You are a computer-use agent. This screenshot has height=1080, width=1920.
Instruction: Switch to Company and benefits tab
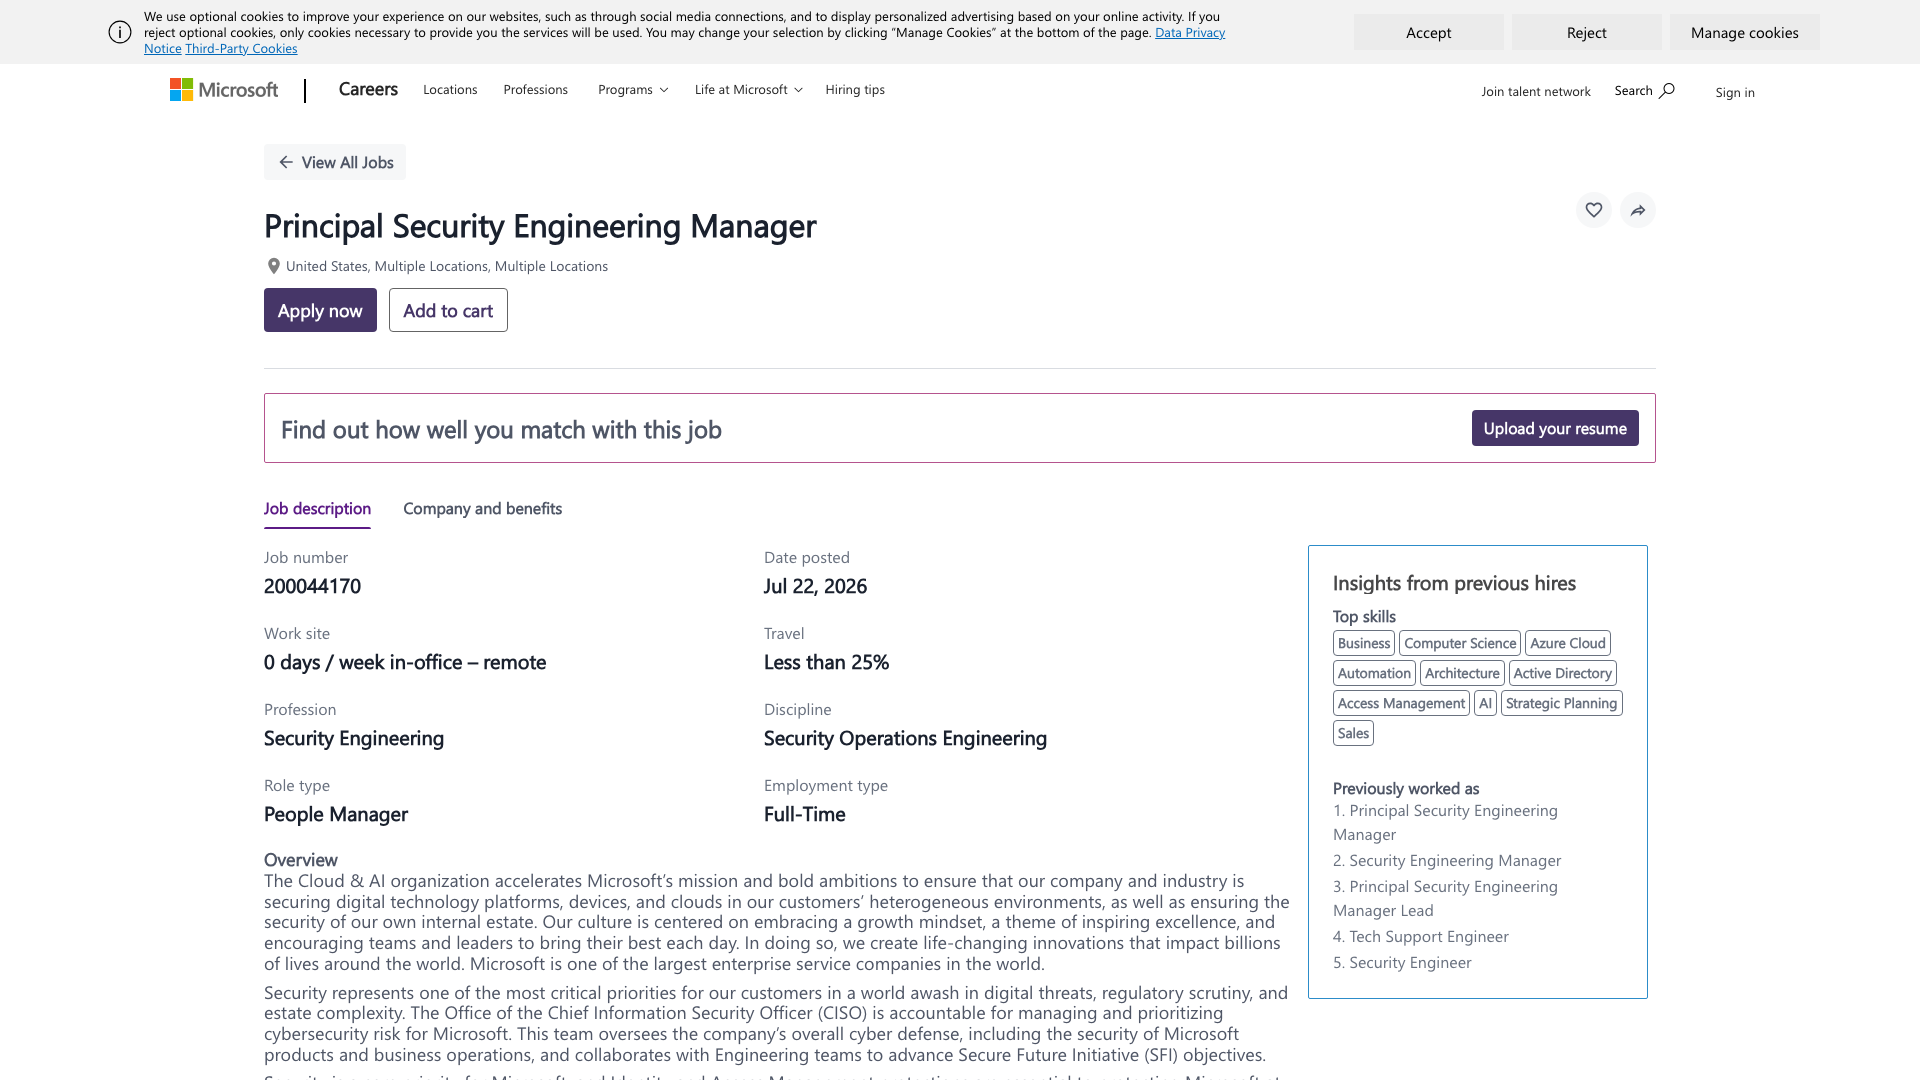482,508
